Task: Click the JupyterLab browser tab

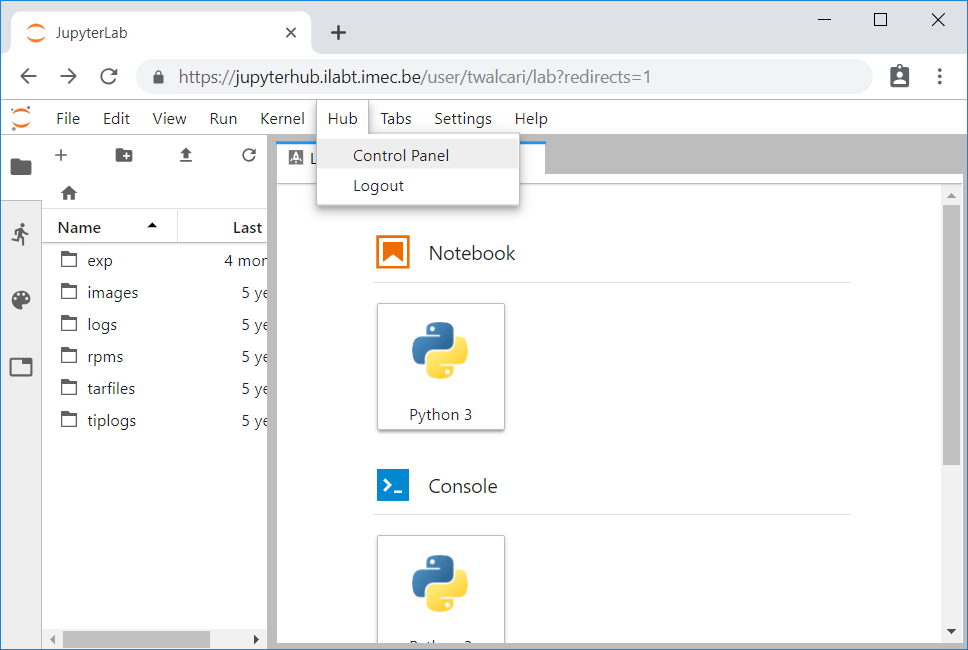Action: point(161,33)
